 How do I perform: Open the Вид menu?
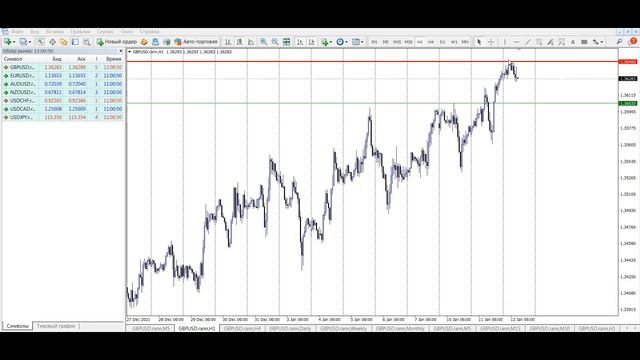click(x=35, y=31)
